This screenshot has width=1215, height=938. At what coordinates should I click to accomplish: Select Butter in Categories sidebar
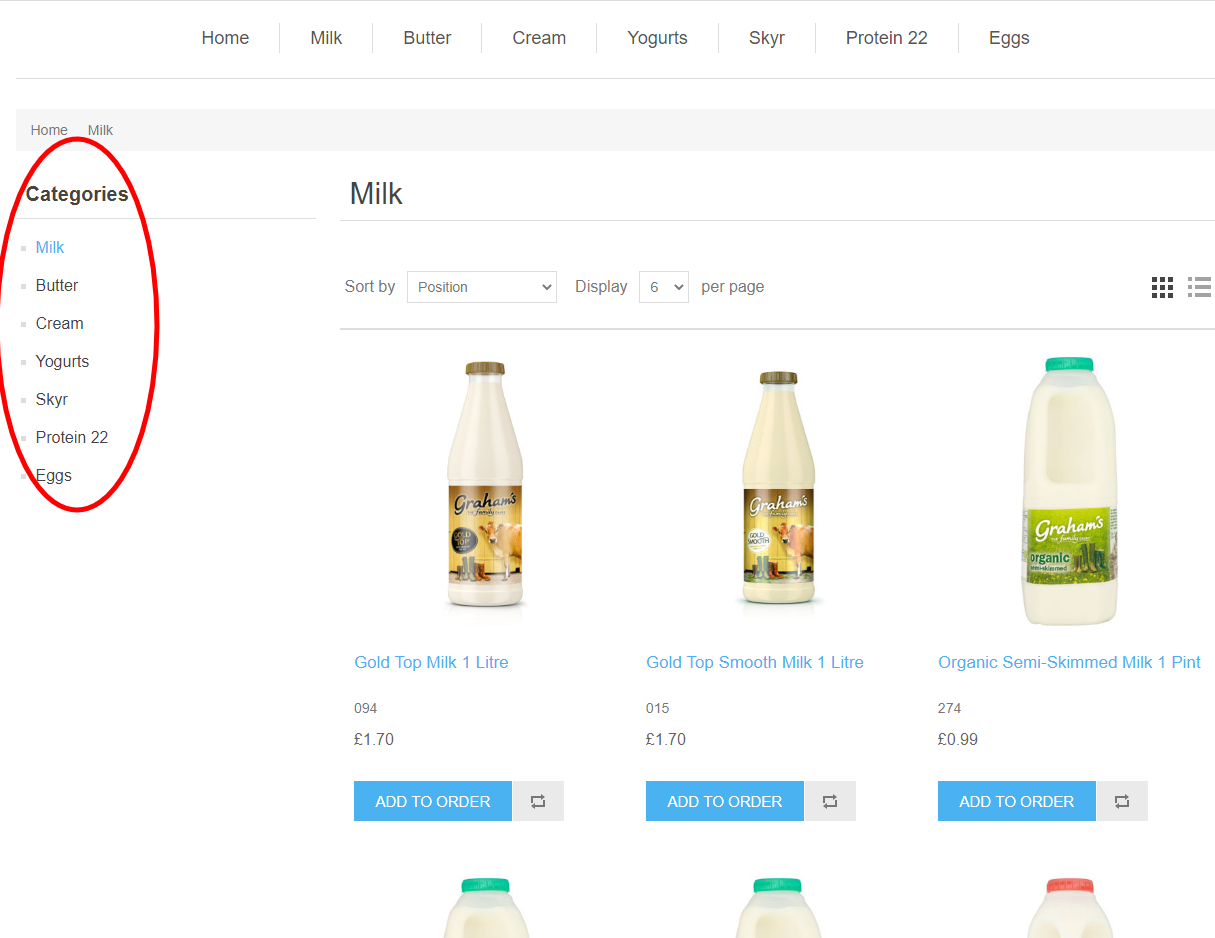(57, 285)
